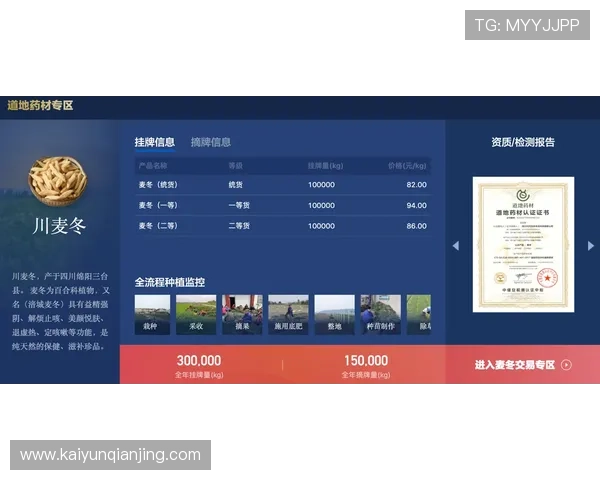Select the 麦冬（统货） product row
This screenshot has width=600, height=480.
(x=283, y=185)
